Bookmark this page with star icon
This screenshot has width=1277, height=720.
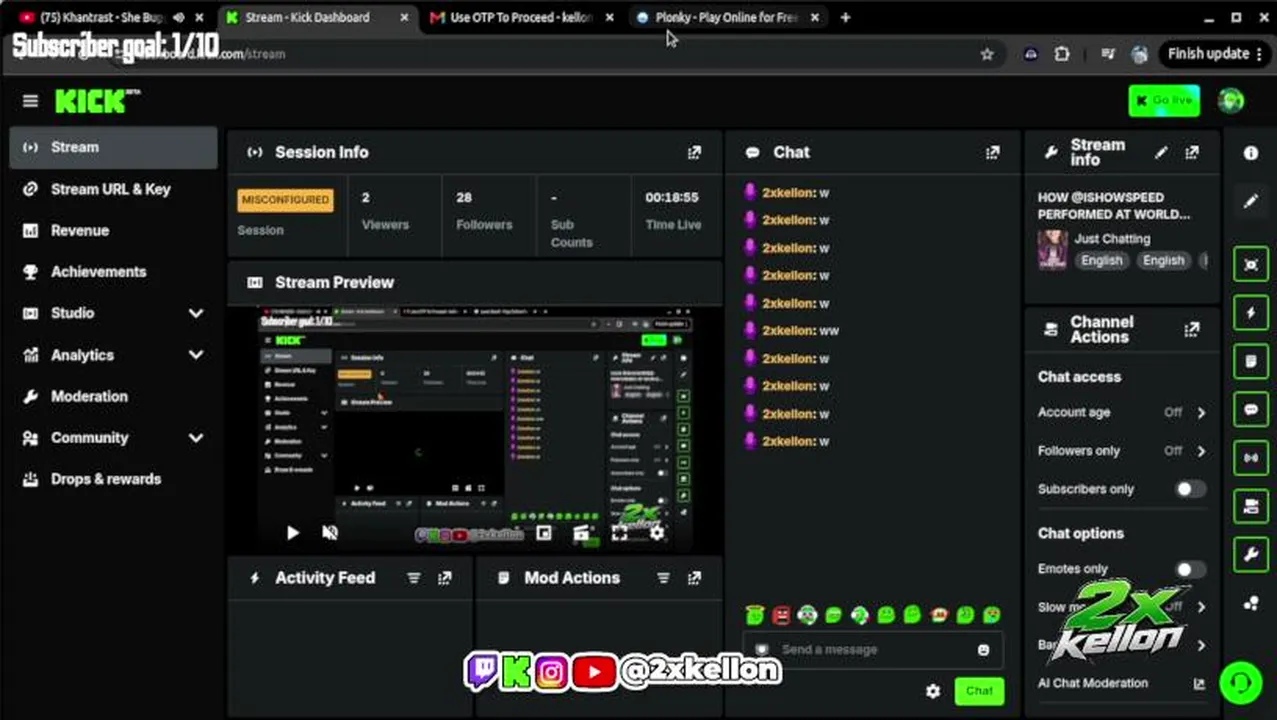(987, 54)
